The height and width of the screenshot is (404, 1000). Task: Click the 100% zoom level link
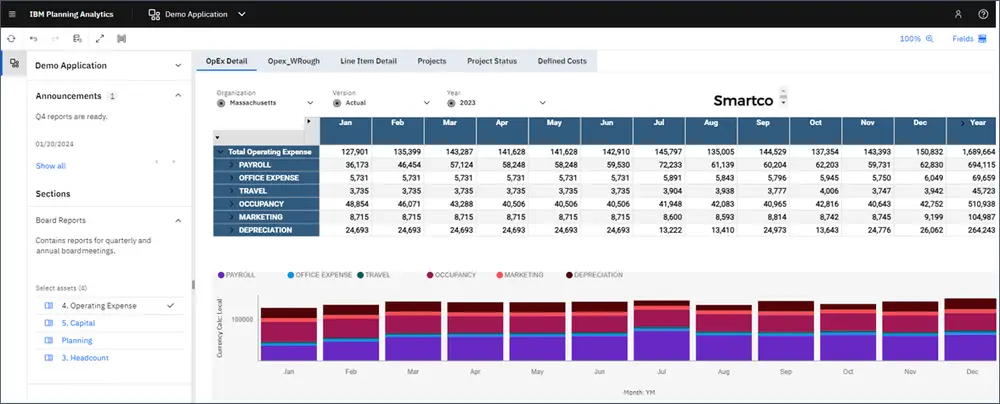click(x=910, y=39)
